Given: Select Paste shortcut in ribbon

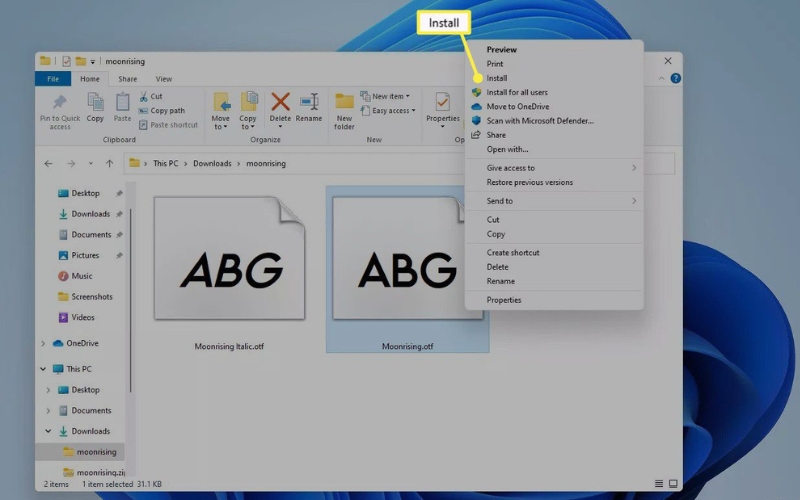Looking at the screenshot, I should click(x=168, y=124).
